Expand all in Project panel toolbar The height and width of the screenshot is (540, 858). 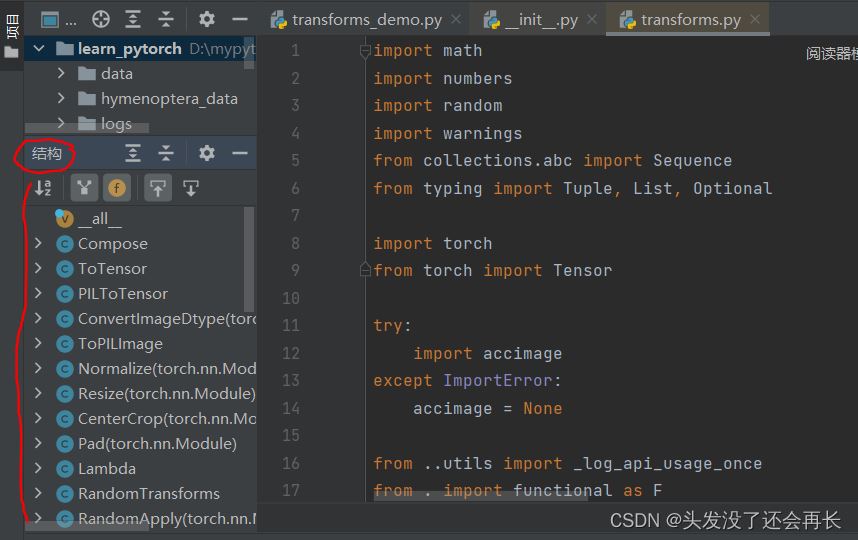tap(133, 19)
